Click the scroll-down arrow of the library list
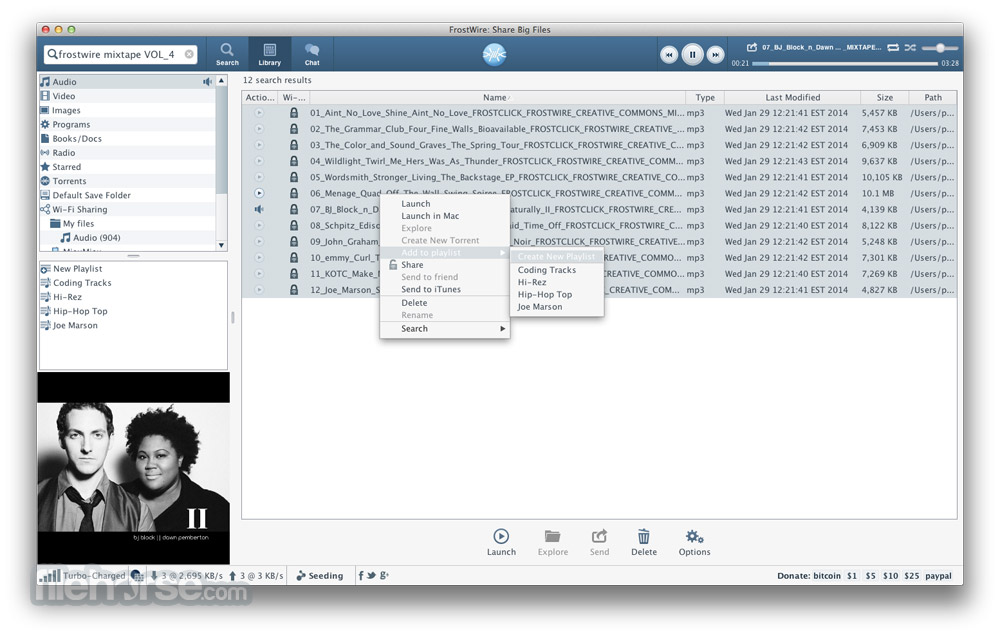This screenshot has width=1000, height=636. 221,245
